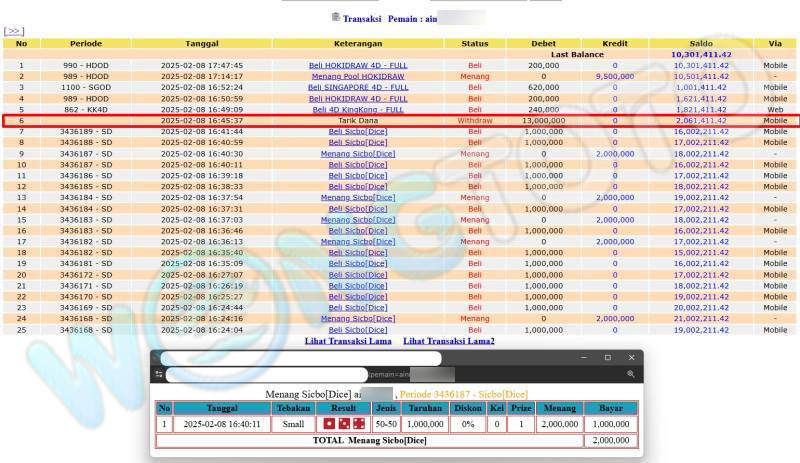Maximize the Sicbo result popup window
800x463 pixels.
pyautogui.click(x=607, y=357)
